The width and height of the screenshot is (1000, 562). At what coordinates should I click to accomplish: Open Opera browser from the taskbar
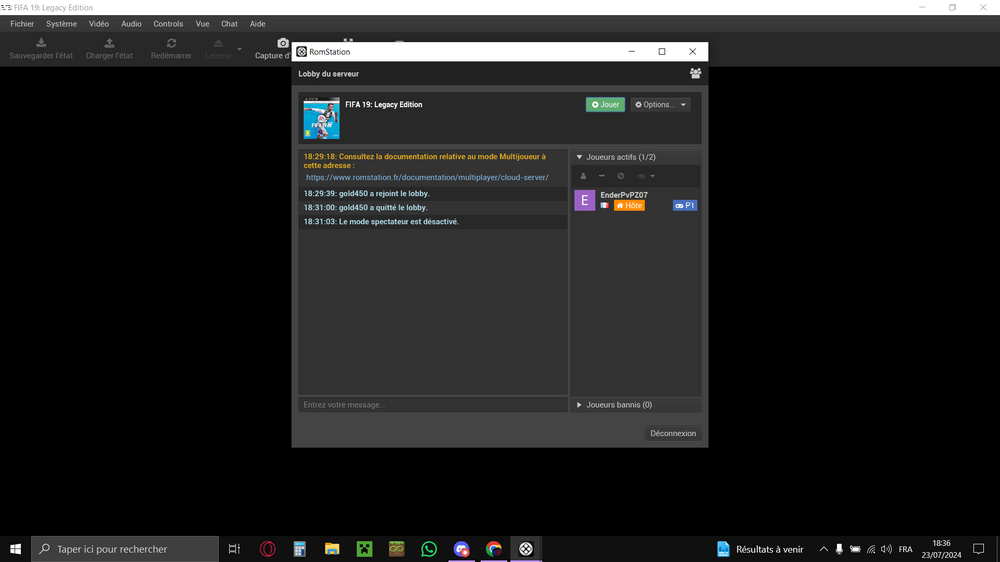pos(267,549)
